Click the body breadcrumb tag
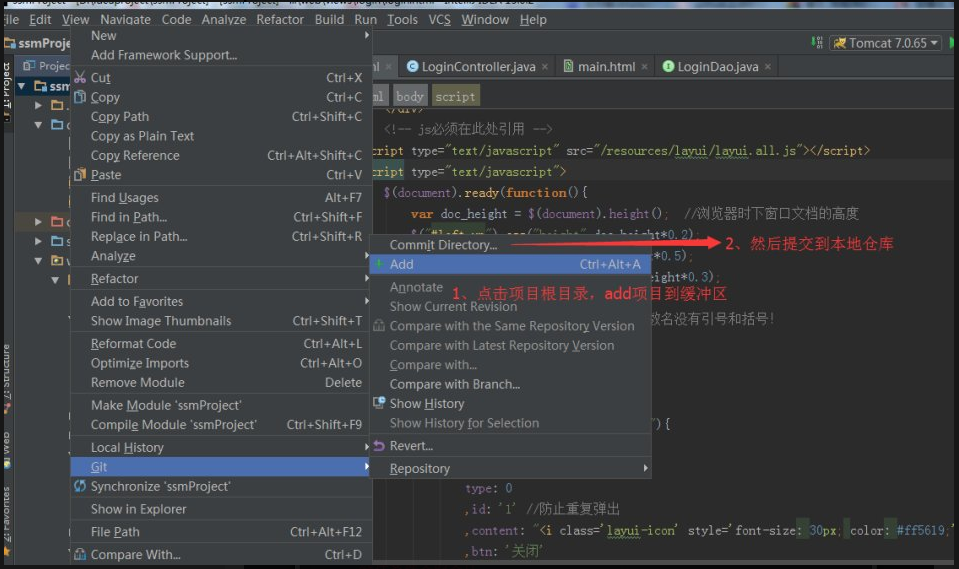 click(410, 97)
